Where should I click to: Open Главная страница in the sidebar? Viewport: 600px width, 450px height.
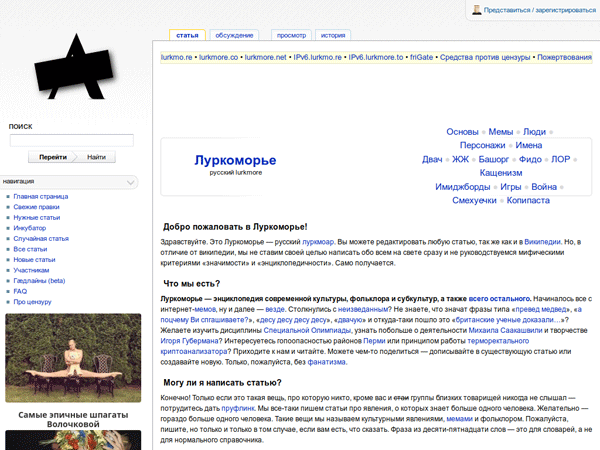[41, 196]
